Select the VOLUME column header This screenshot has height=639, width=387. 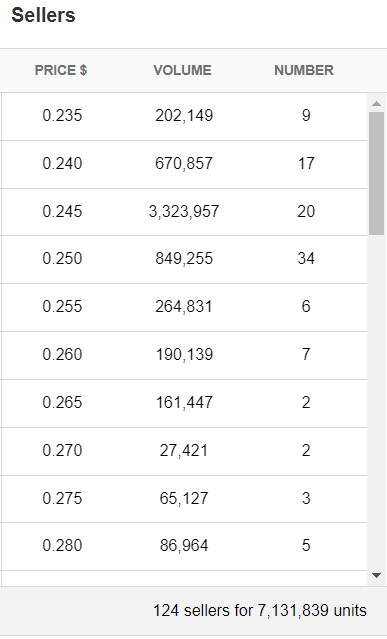coord(182,70)
